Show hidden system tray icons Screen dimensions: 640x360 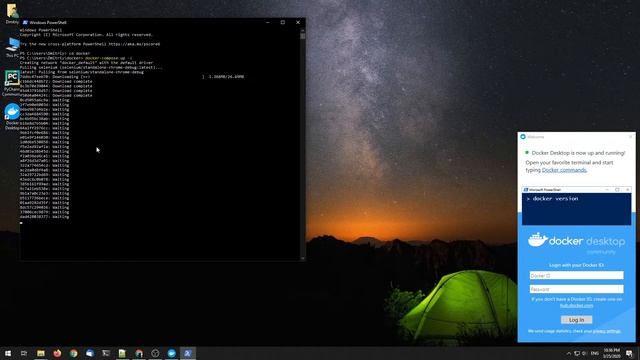(x=569, y=353)
